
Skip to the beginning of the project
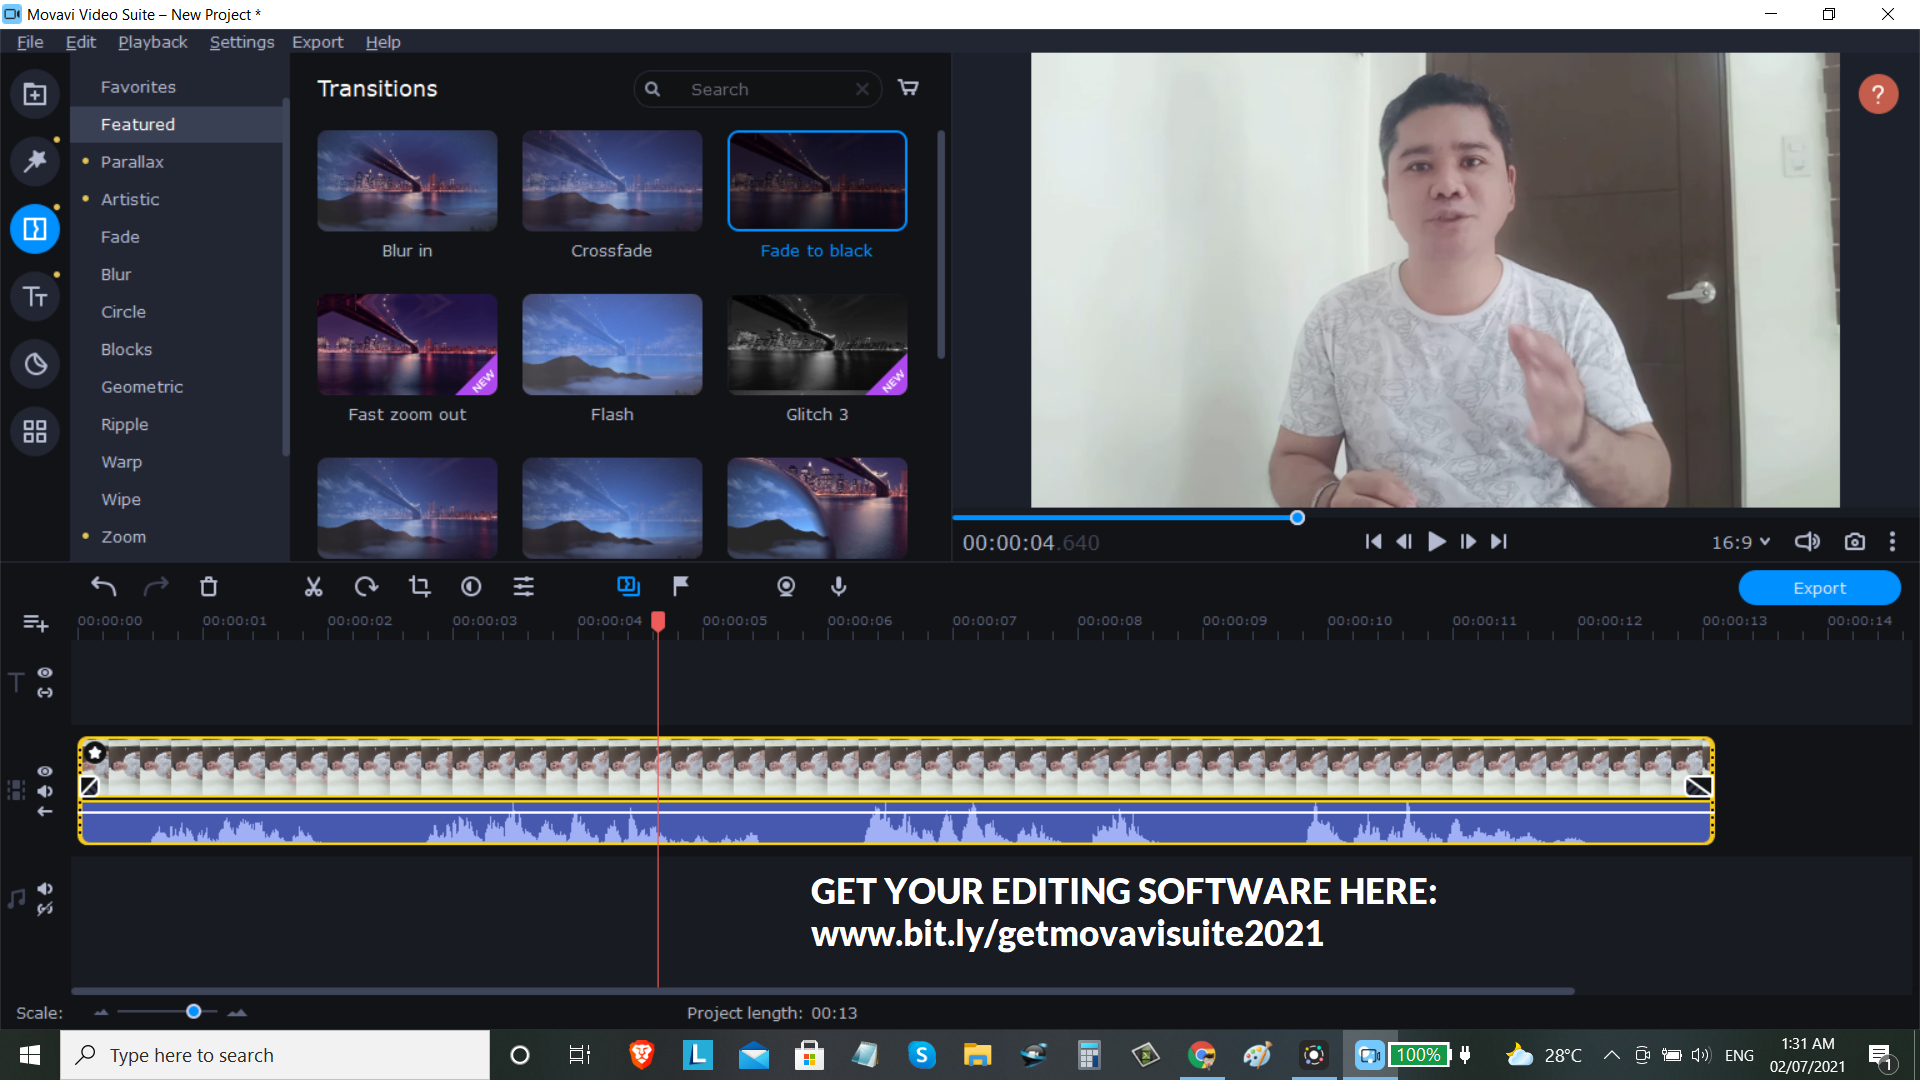point(1373,542)
